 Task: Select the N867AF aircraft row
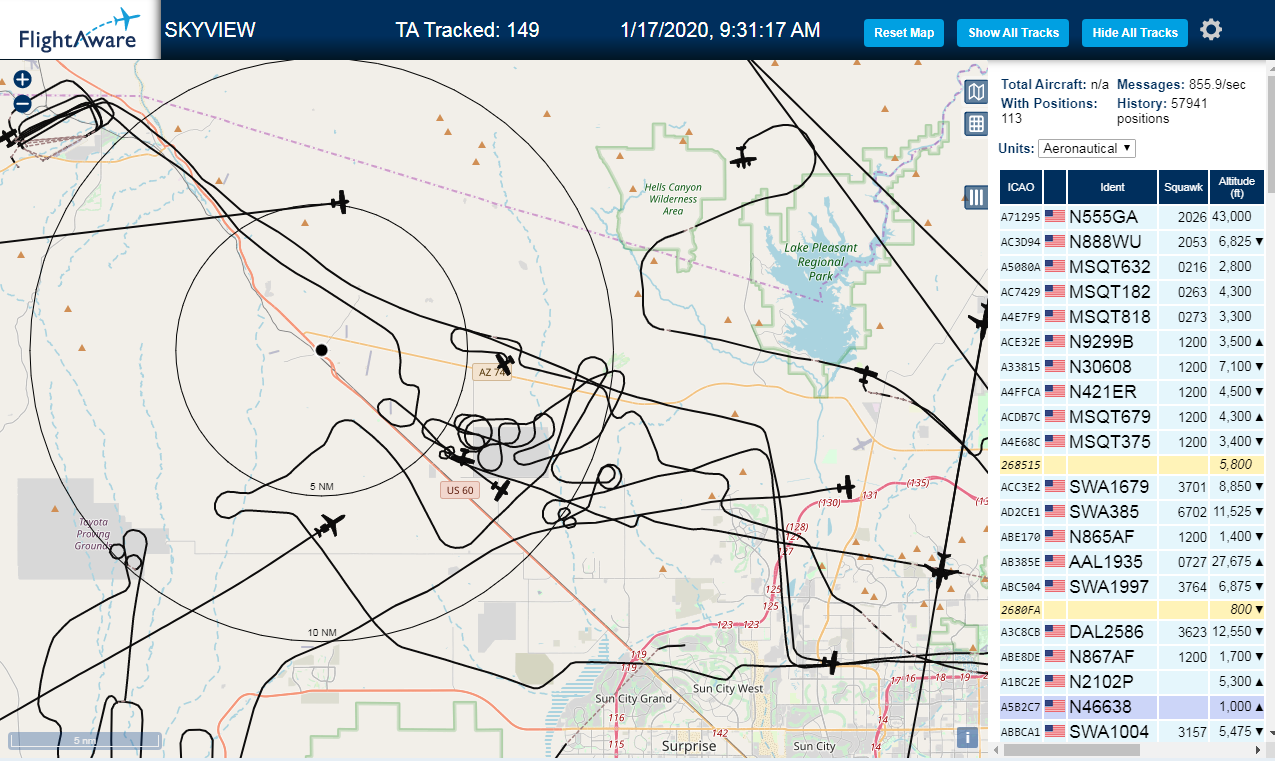coord(1132,656)
